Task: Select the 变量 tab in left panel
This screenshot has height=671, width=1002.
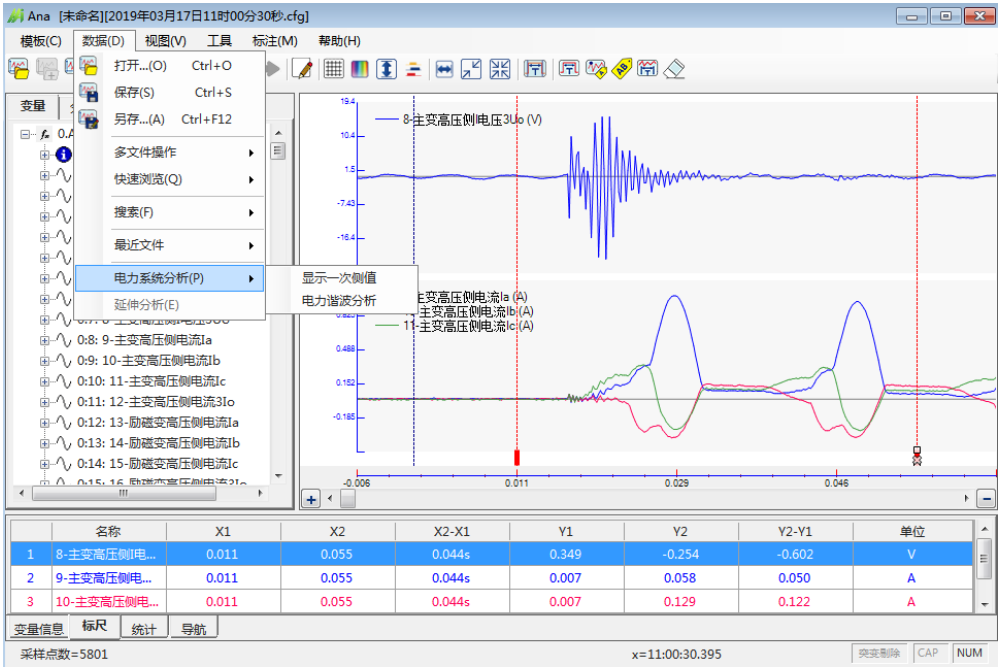Action: tap(33, 106)
